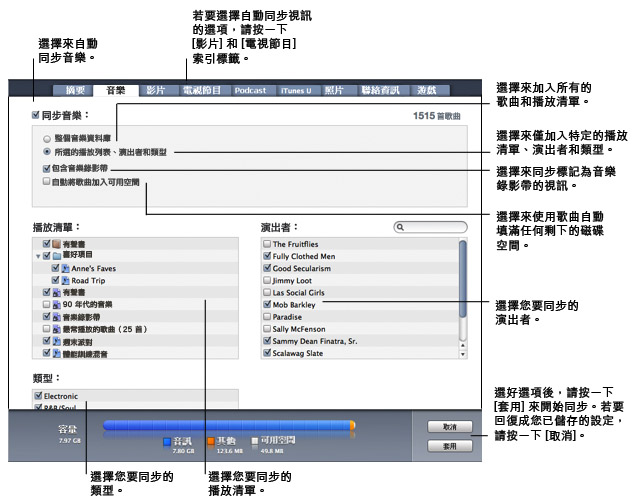The width and height of the screenshot is (640, 502).
Task: Collapse the 喜好項目 folder disclosure triangle
Action: tap(38, 256)
